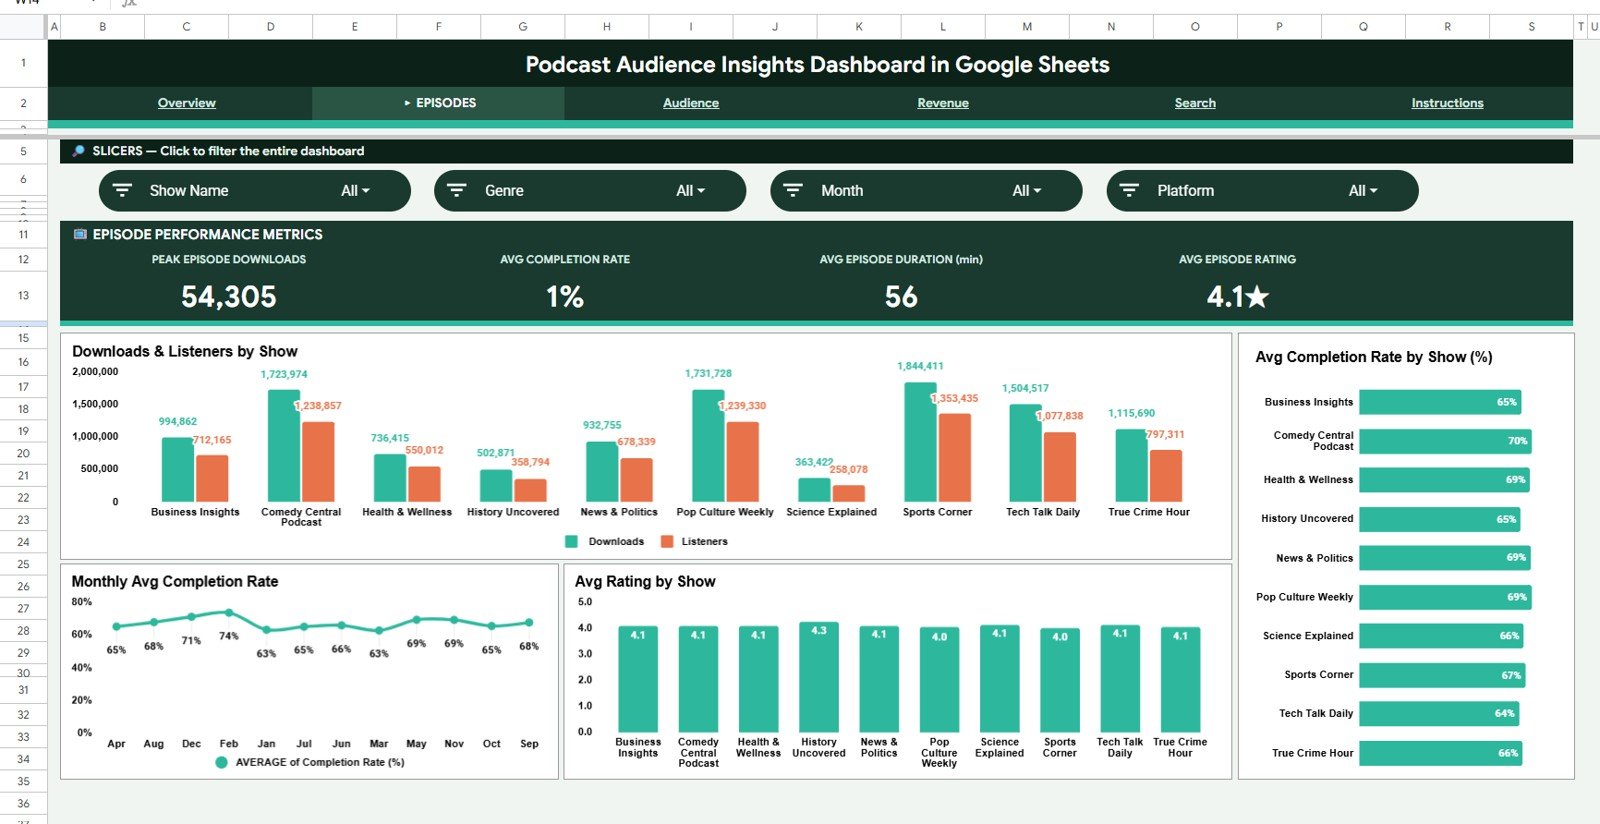Viewport: 1600px width, 824px height.
Task: Click the Comedy Central Podcast 70% bar
Action: [x=1445, y=441]
